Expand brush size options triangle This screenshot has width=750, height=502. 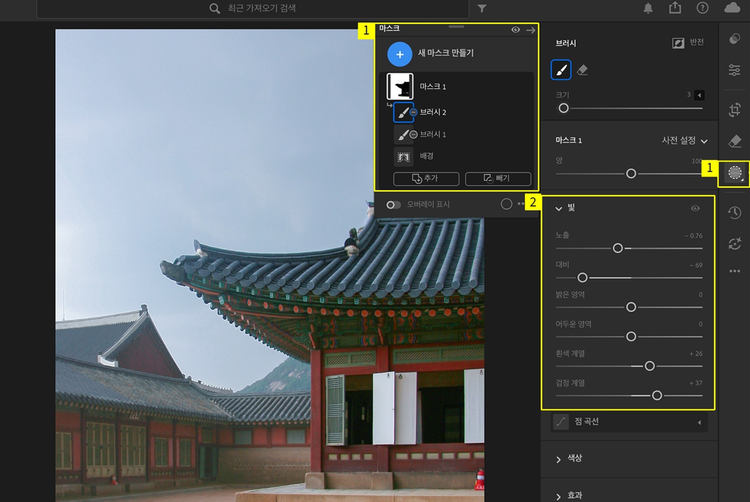(x=699, y=95)
